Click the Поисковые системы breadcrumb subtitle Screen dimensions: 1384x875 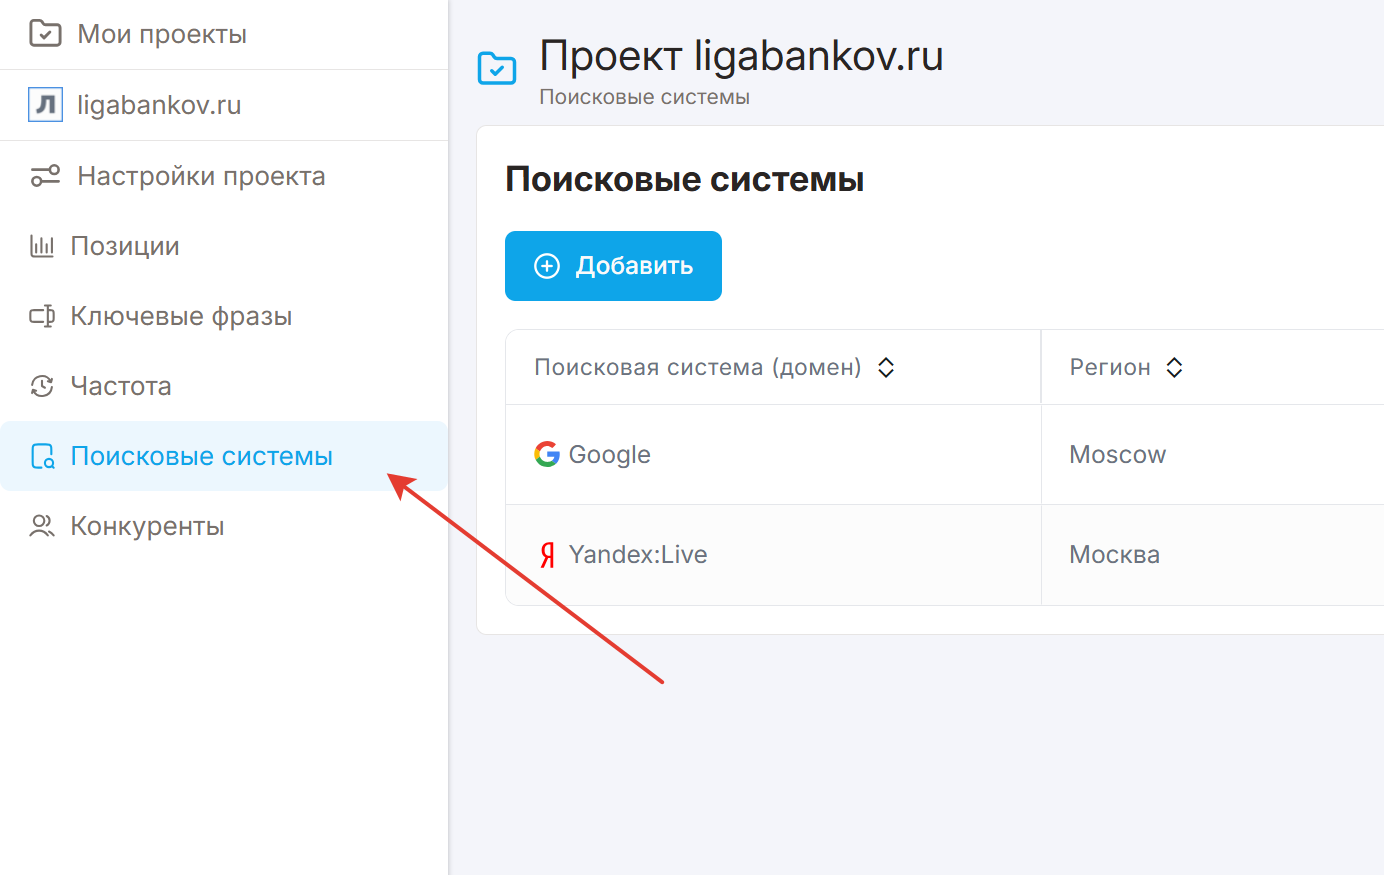coord(645,97)
